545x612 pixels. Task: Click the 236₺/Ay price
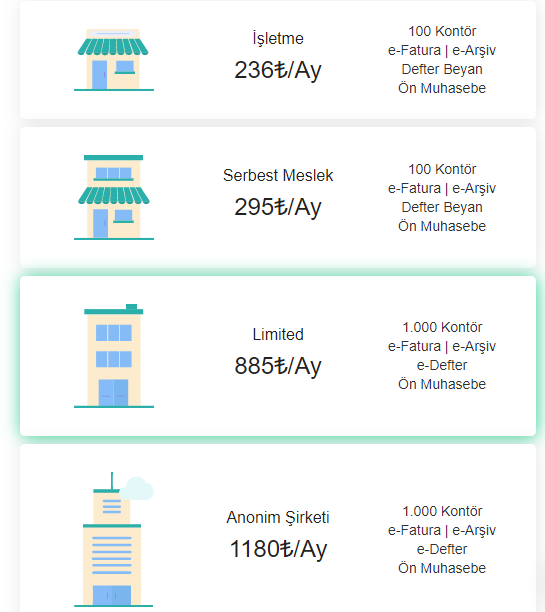(x=278, y=70)
